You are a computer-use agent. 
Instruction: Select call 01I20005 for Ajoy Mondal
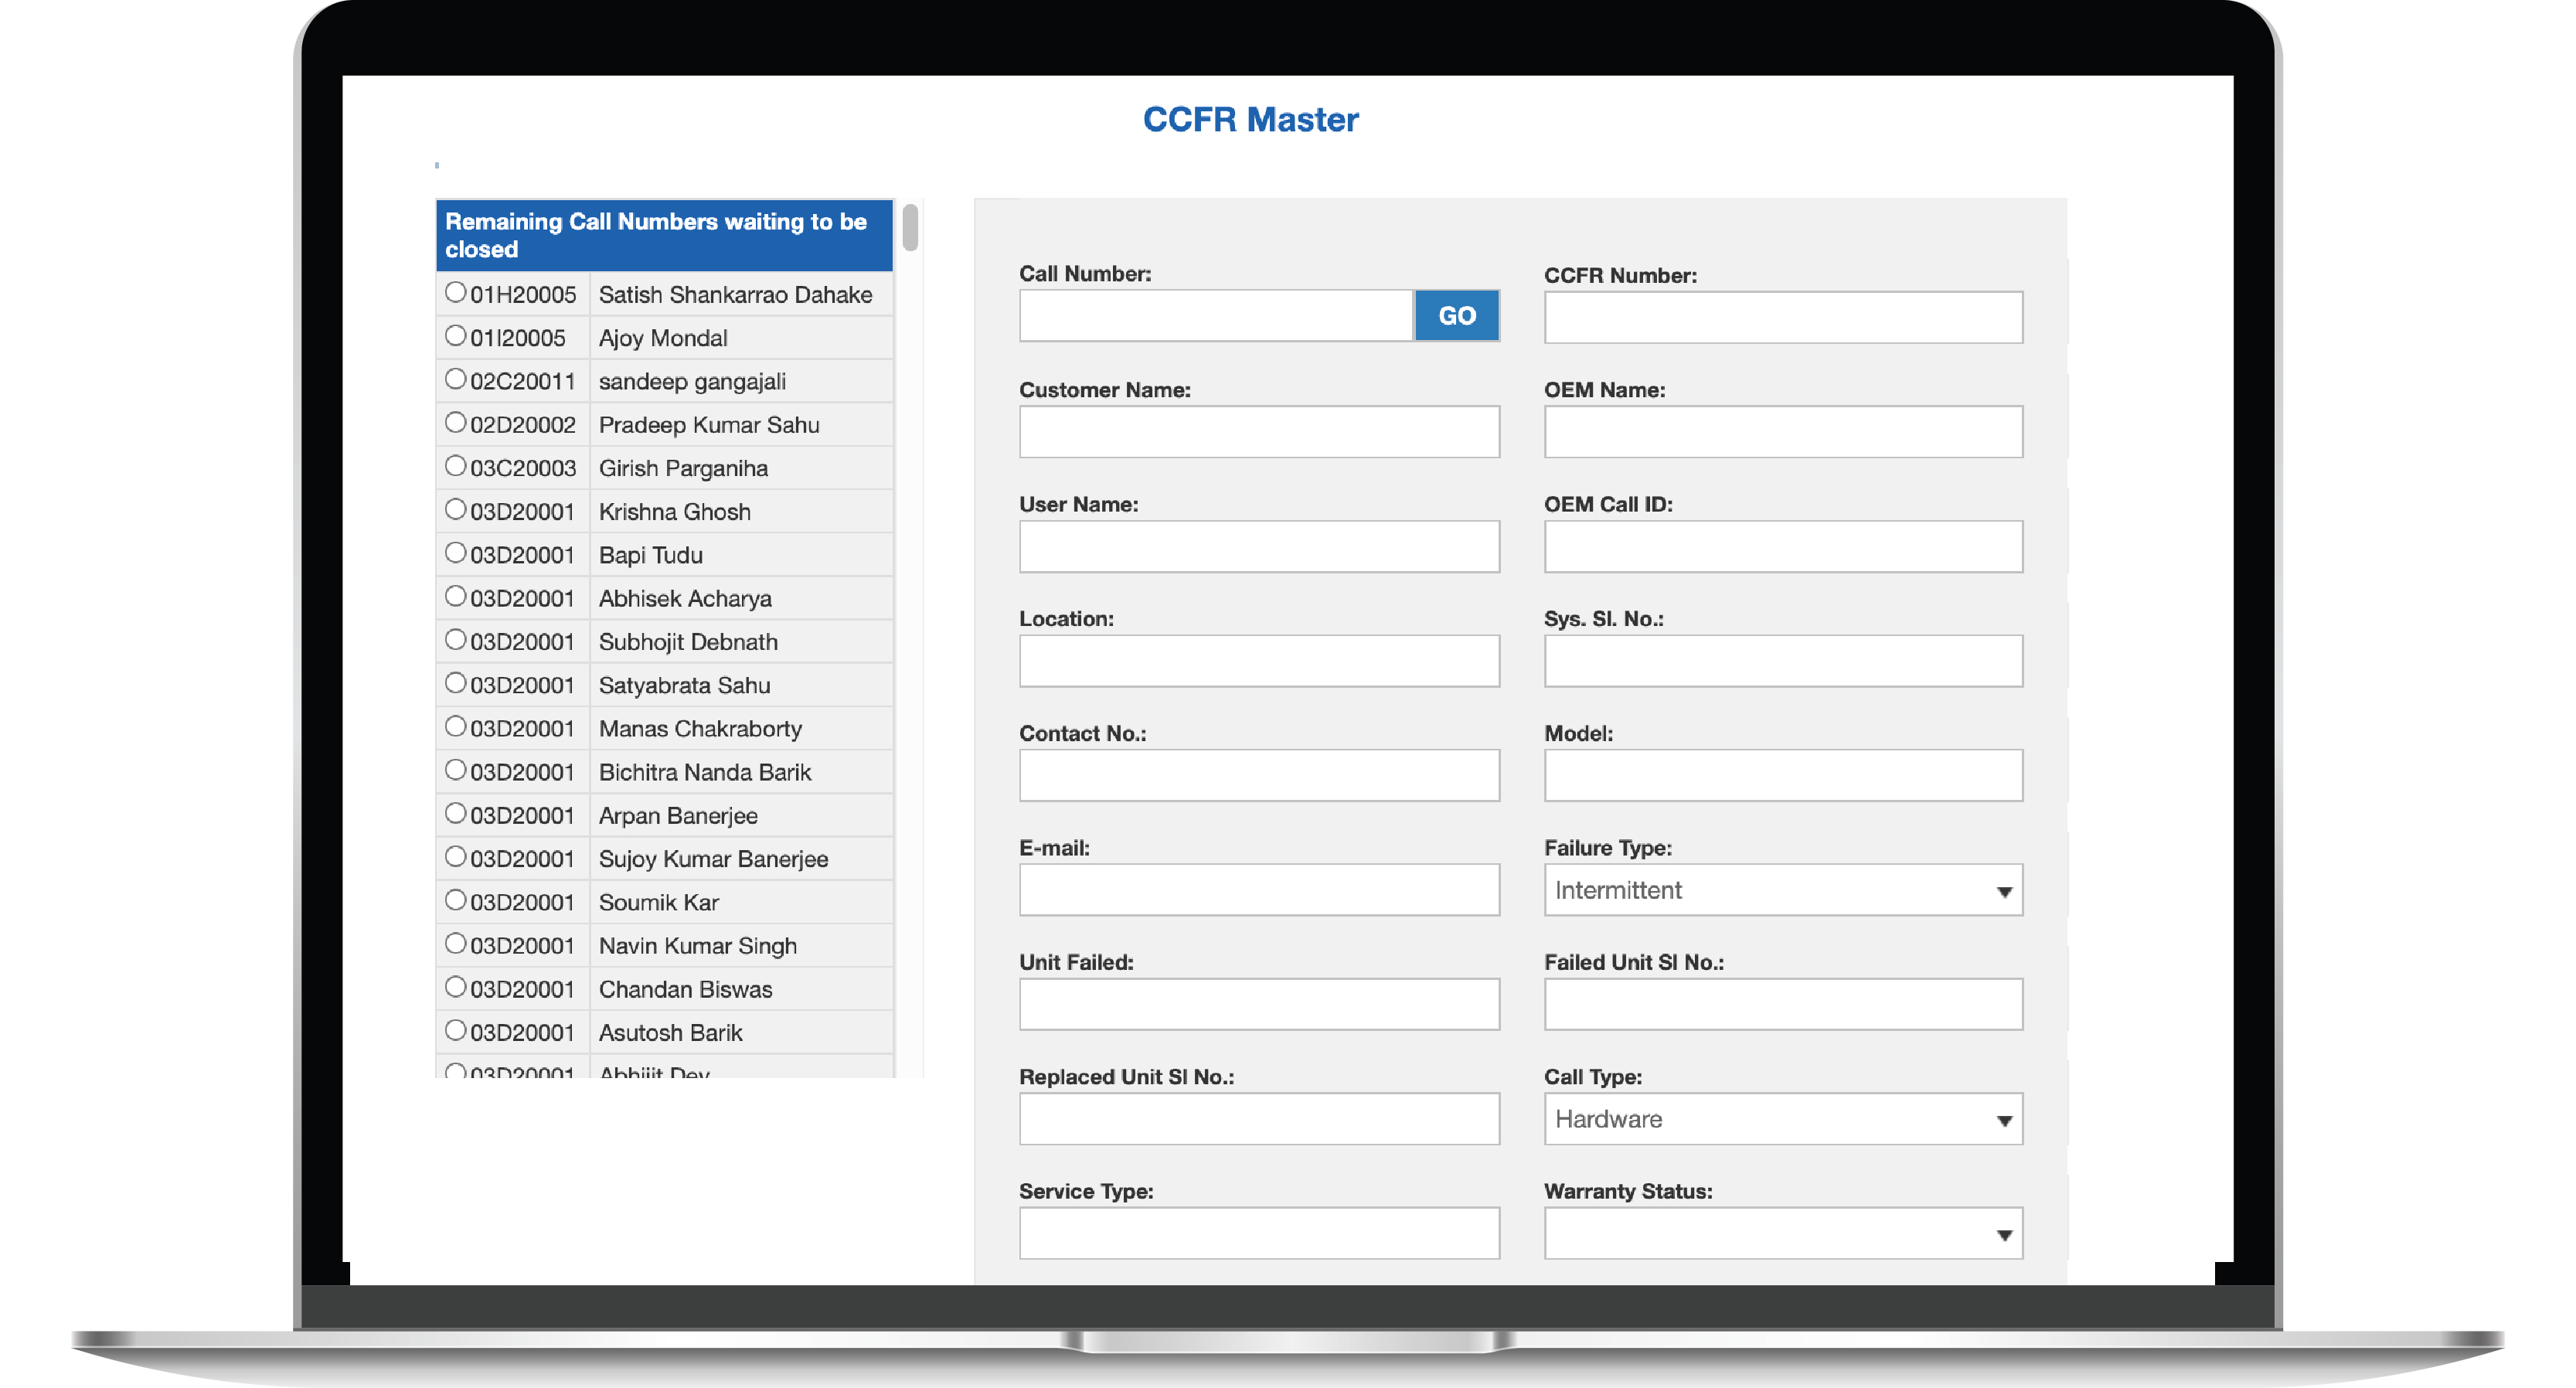(x=455, y=336)
